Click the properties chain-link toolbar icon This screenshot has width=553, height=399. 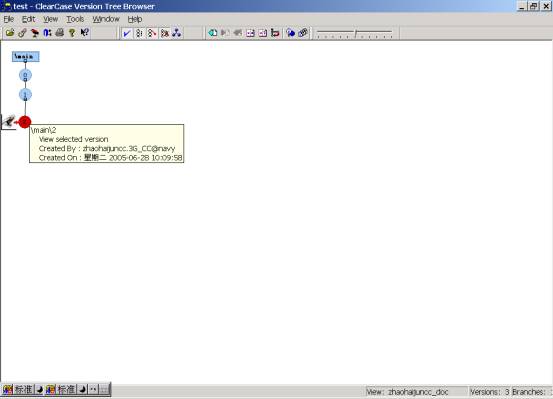point(22,33)
